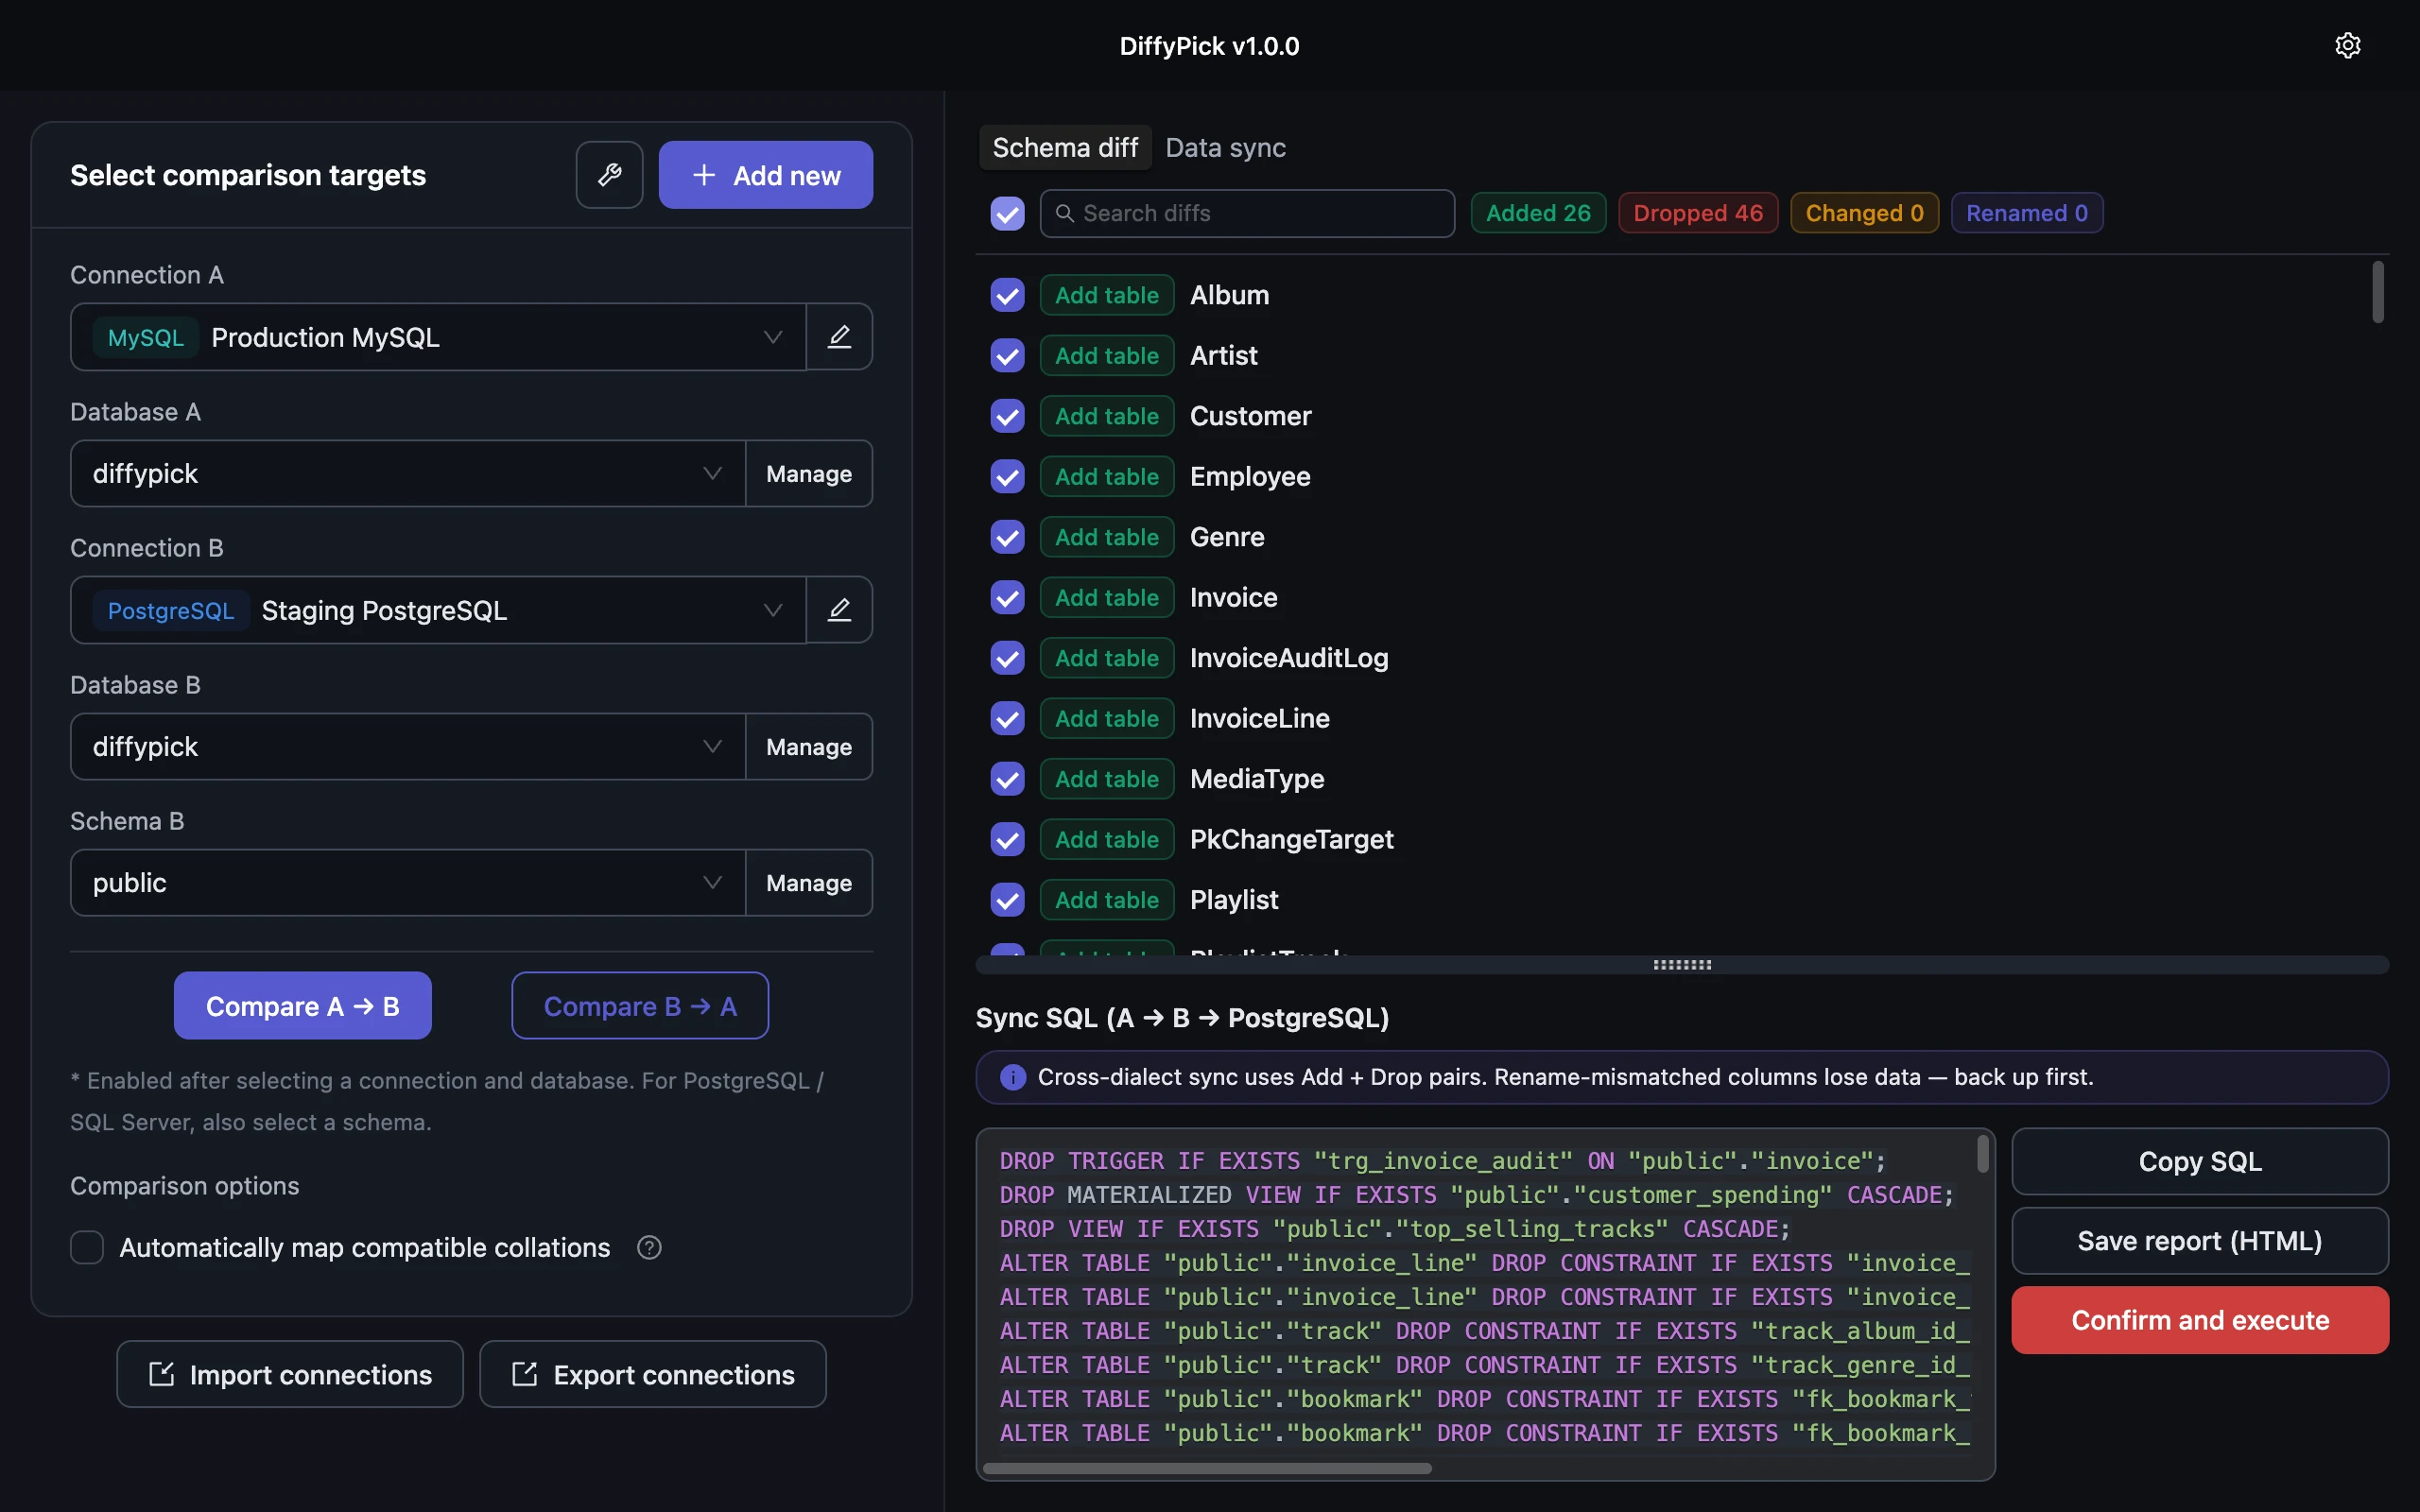Uncheck the Genre table diff

pos(1007,537)
